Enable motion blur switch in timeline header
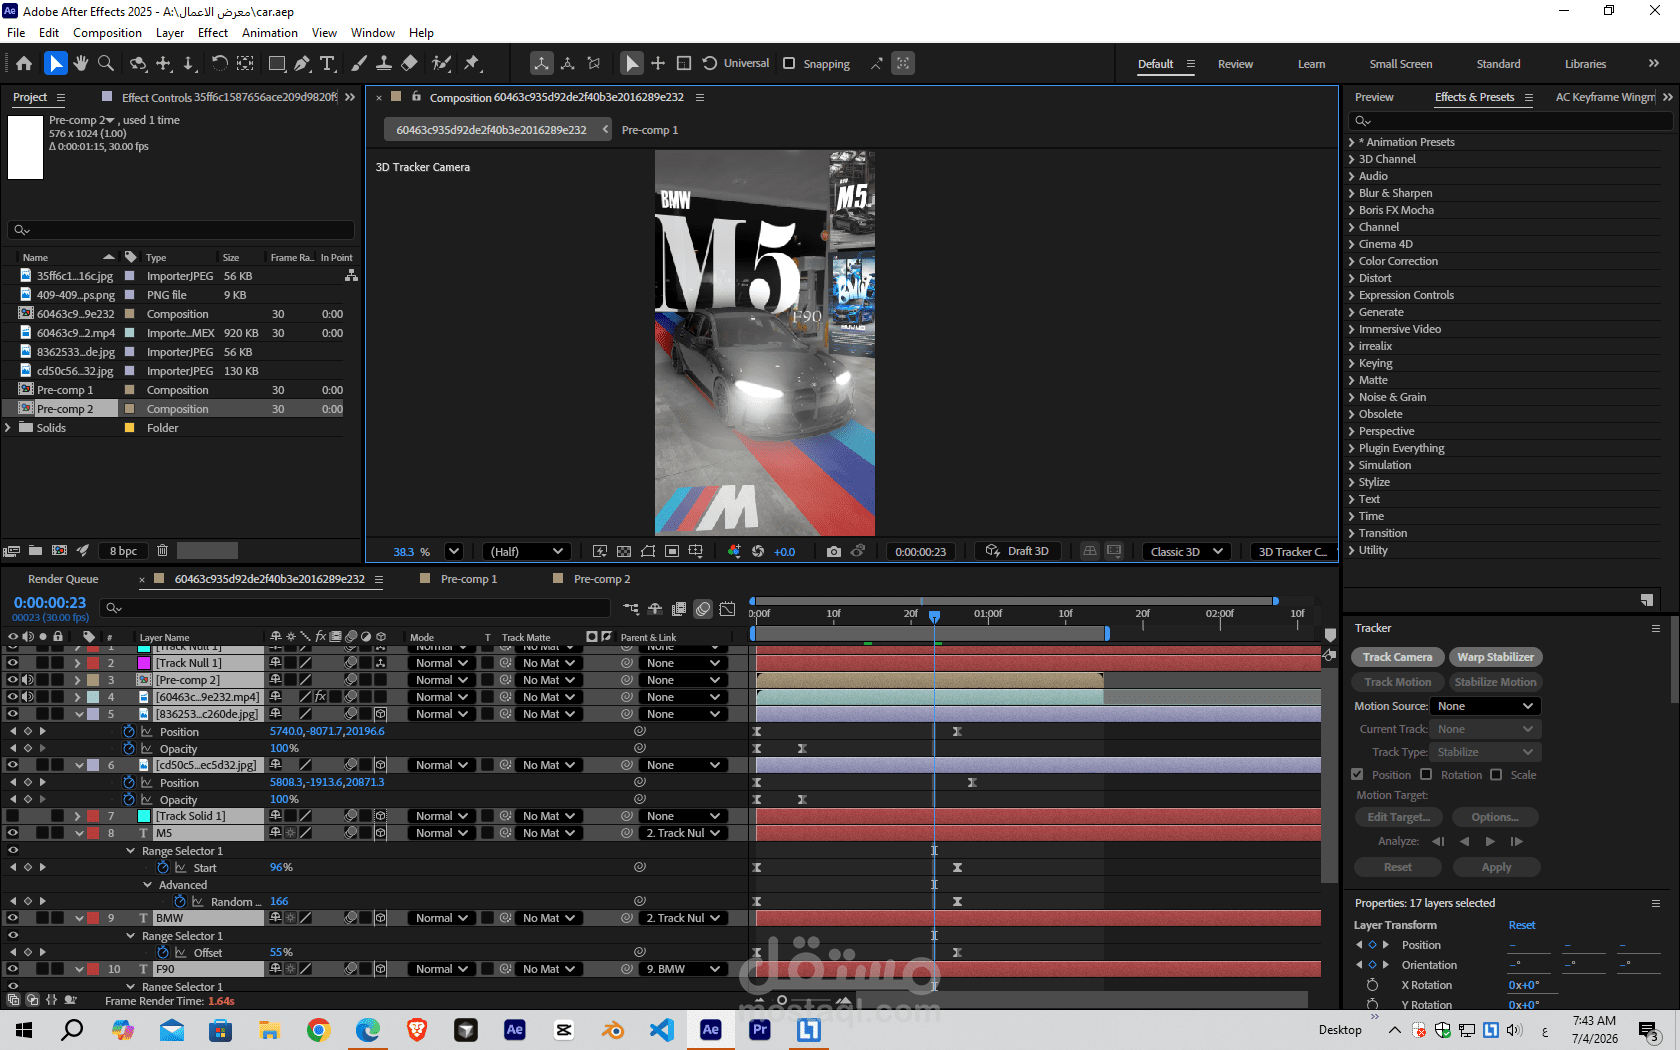Viewport: 1680px width, 1050px height. point(703,608)
